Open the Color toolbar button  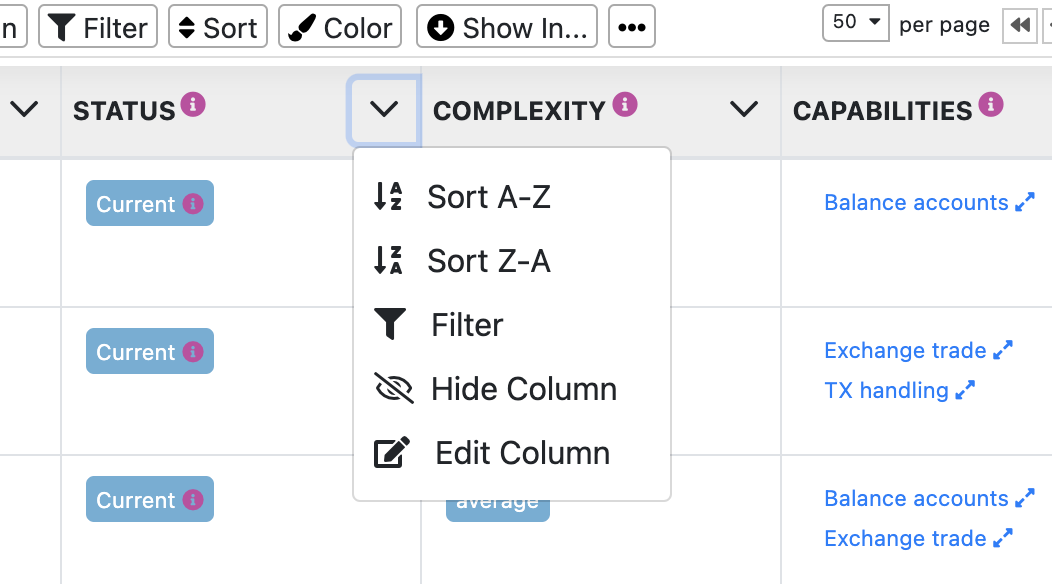pos(339,26)
